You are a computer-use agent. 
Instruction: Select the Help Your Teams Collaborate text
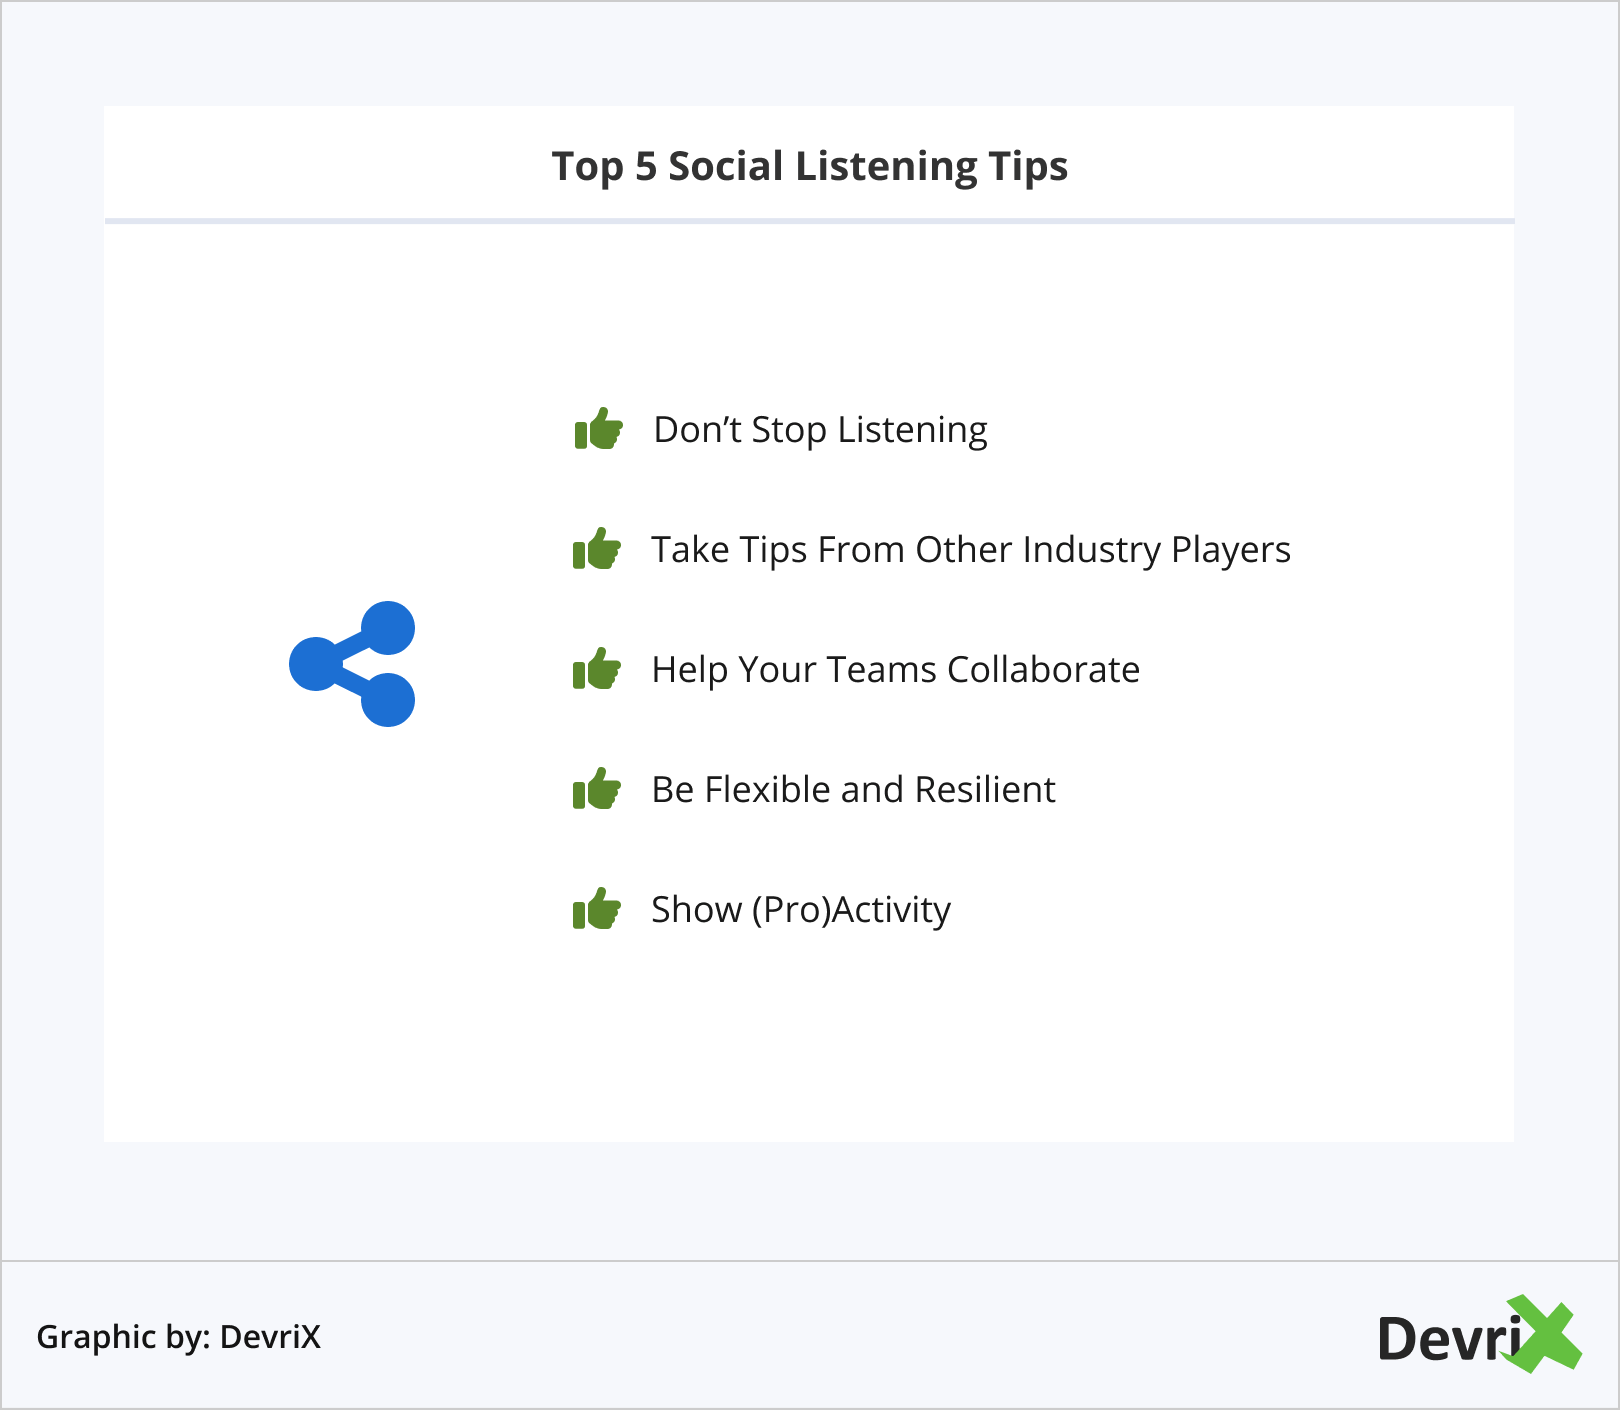point(895,670)
